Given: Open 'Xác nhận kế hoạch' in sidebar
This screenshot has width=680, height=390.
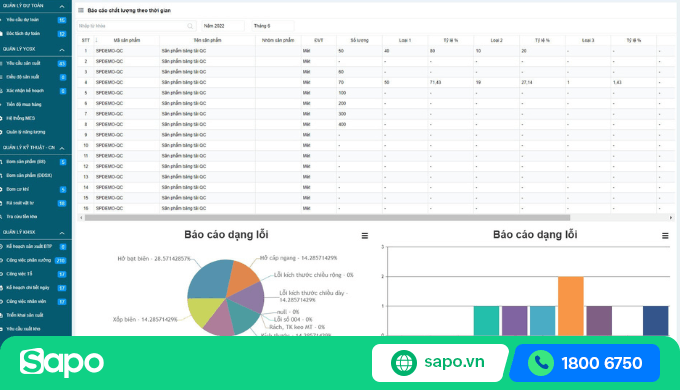Looking at the screenshot, I should 25,91.
